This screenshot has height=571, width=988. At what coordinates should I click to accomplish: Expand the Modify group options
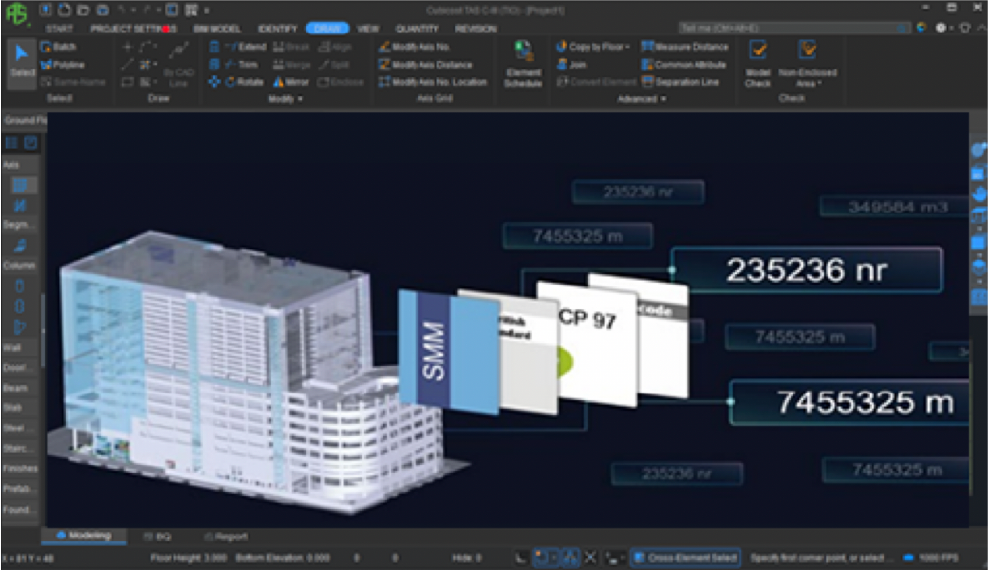click(285, 99)
